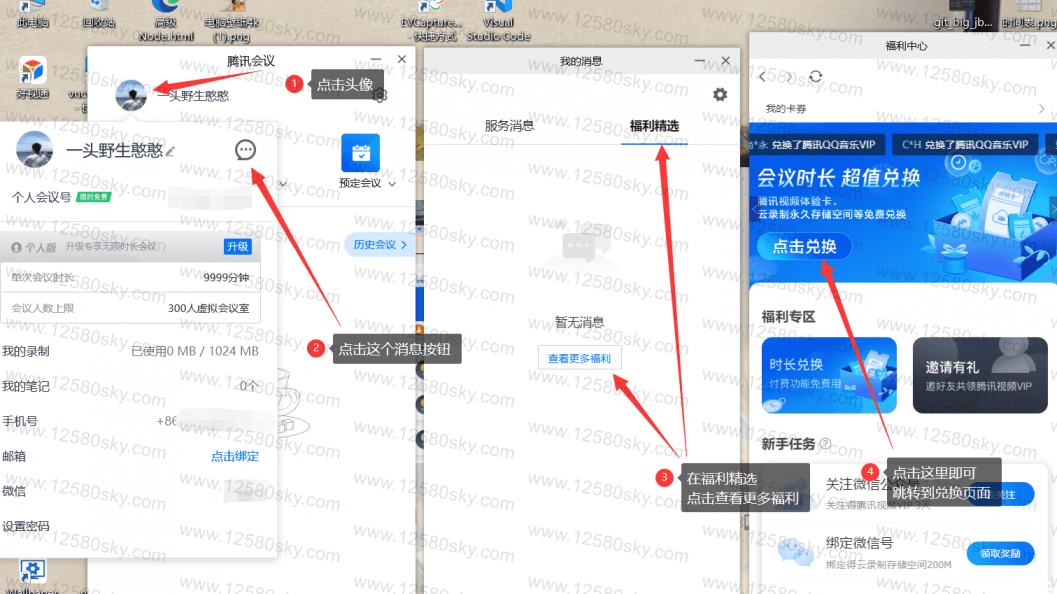This screenshot has width=1057, height=594.
Task: Open the 邀请有礼 card
Action: [980, 375]
